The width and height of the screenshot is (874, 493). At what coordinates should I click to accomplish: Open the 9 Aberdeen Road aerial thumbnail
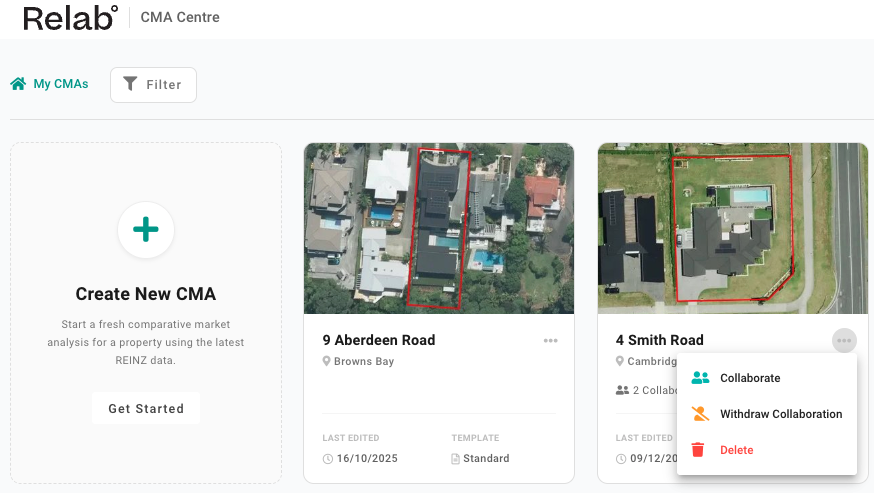pyautogui.click(x=439, y=228)
